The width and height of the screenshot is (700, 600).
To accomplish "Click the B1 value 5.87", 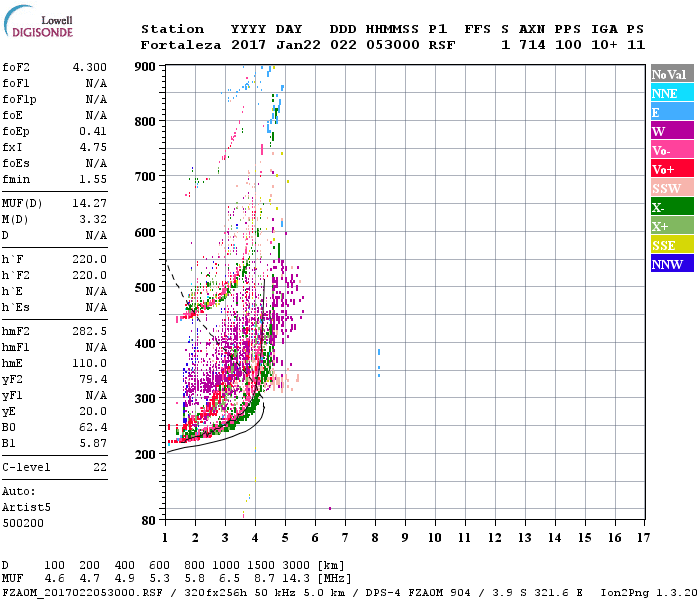I will [93, 444].
